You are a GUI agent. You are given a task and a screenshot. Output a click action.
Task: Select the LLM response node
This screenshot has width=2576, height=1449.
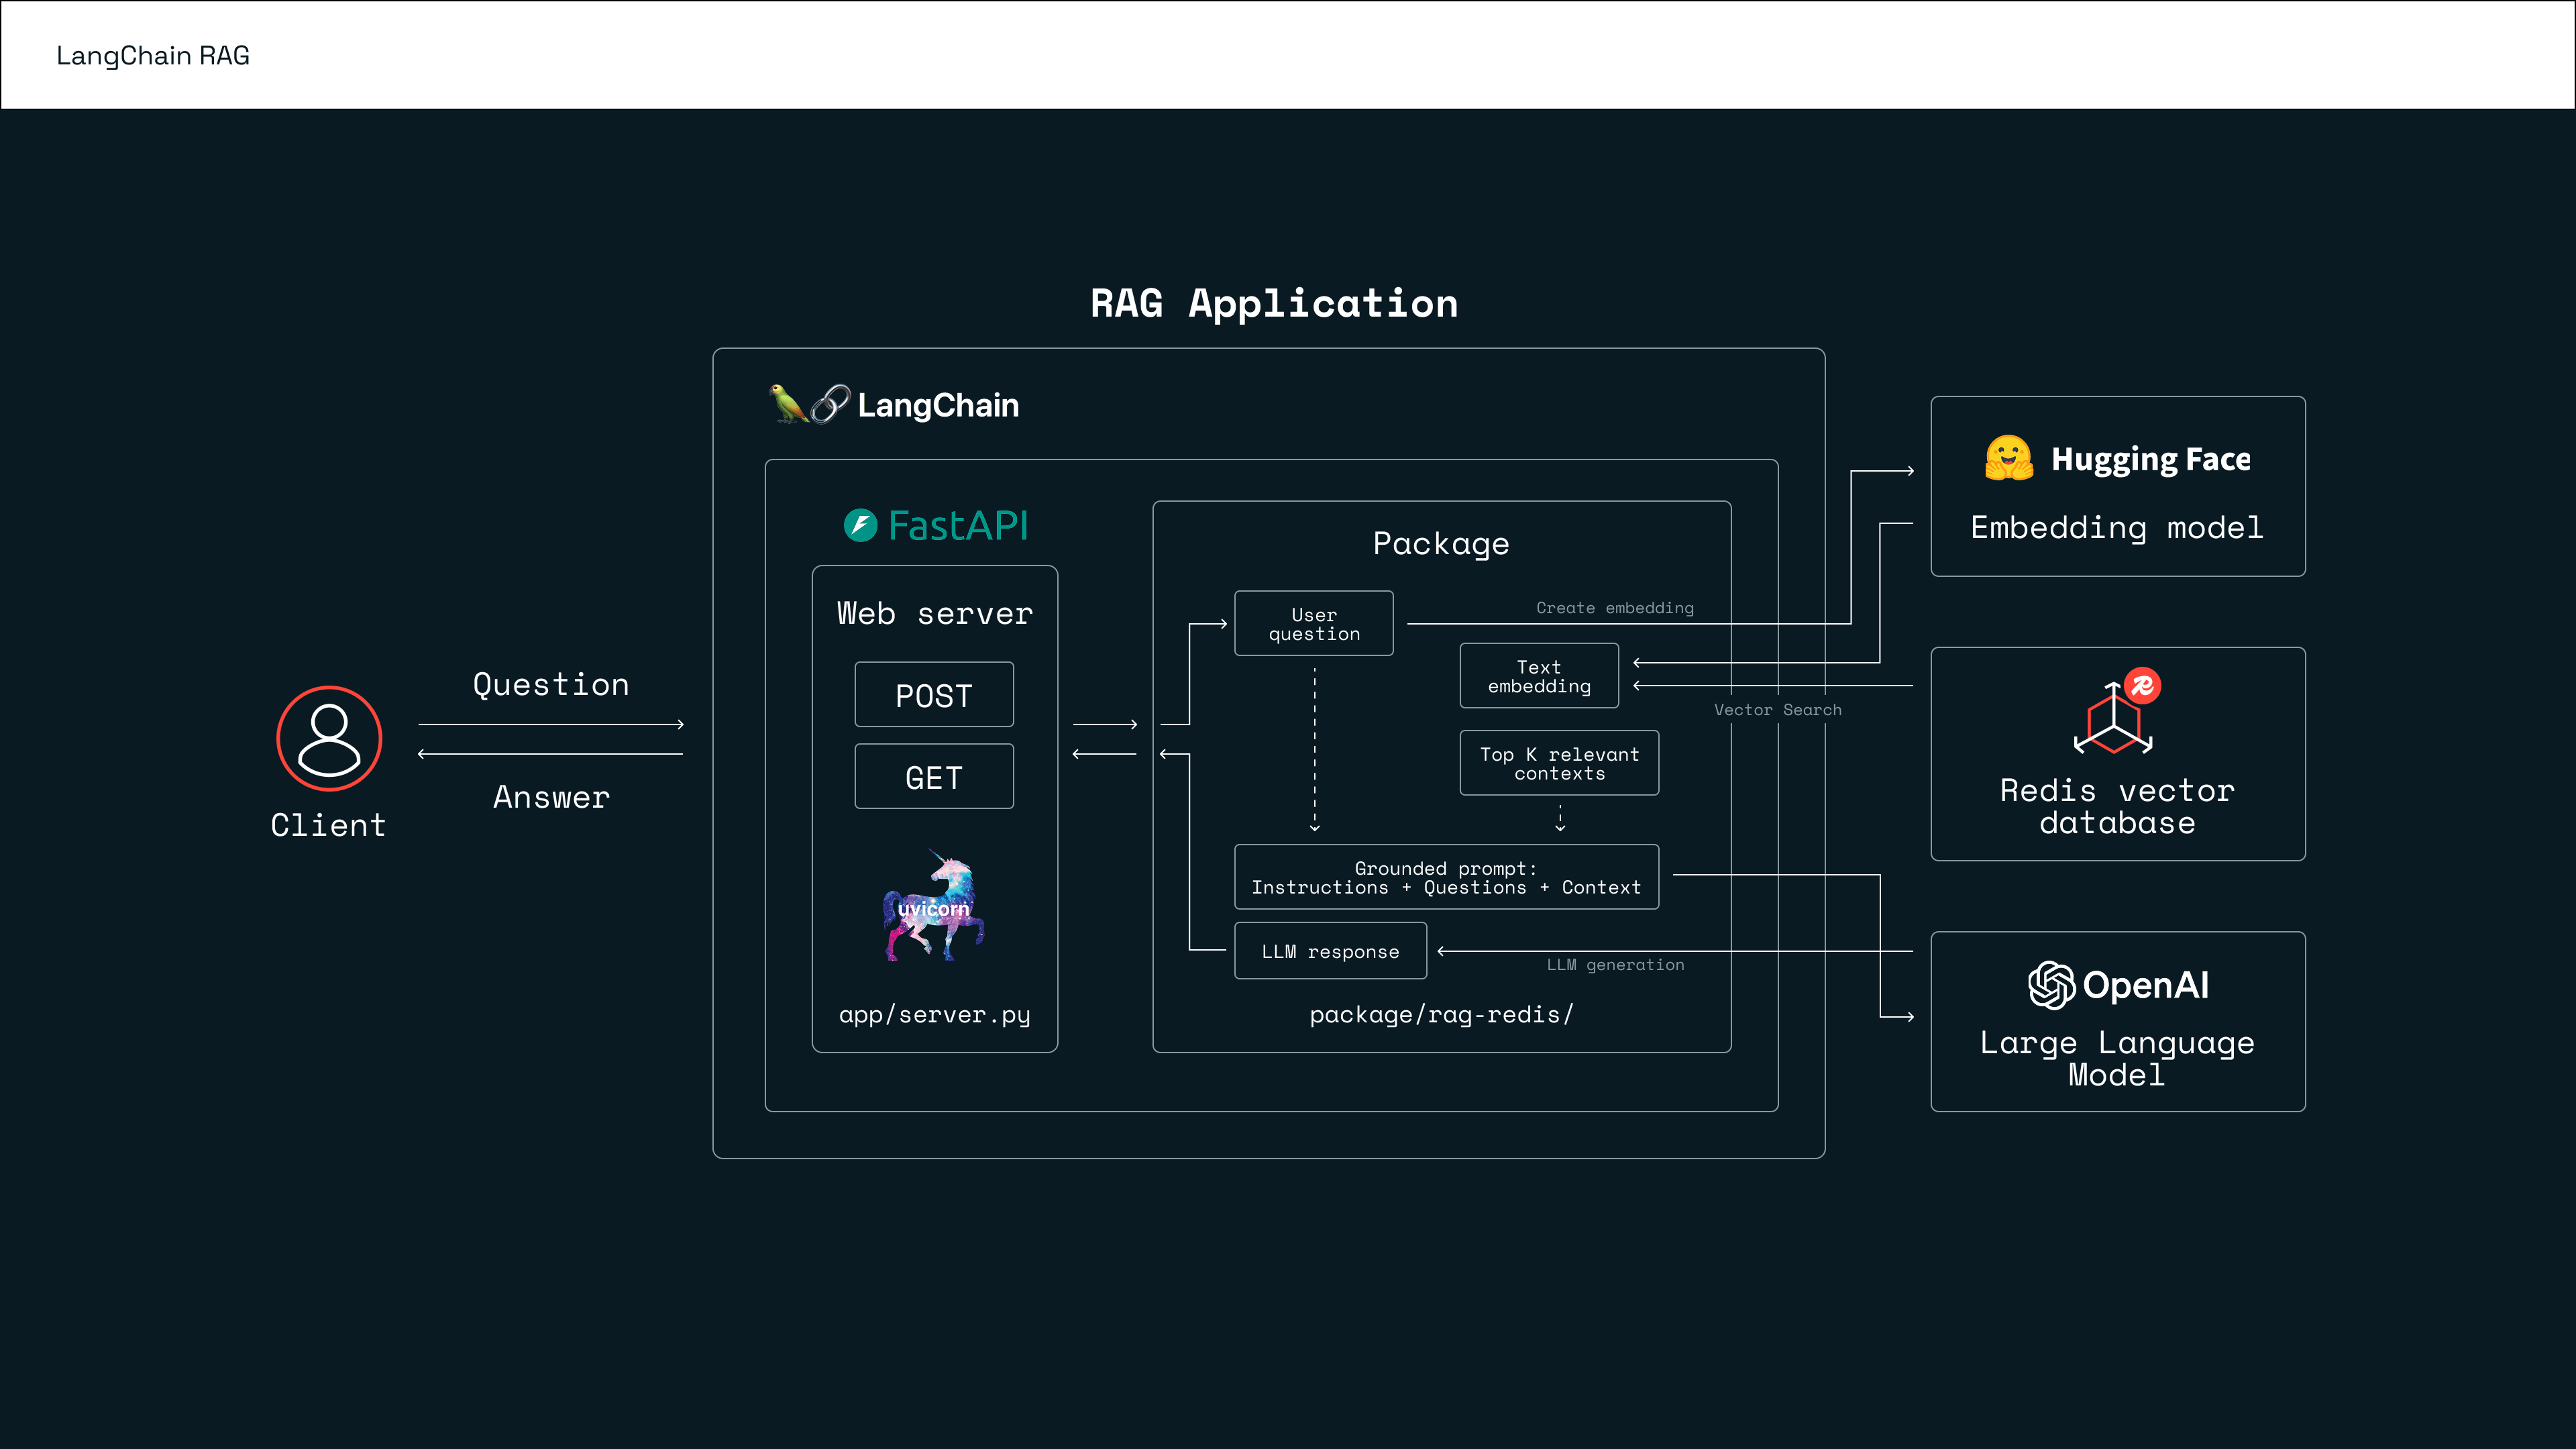(1330, 951)
